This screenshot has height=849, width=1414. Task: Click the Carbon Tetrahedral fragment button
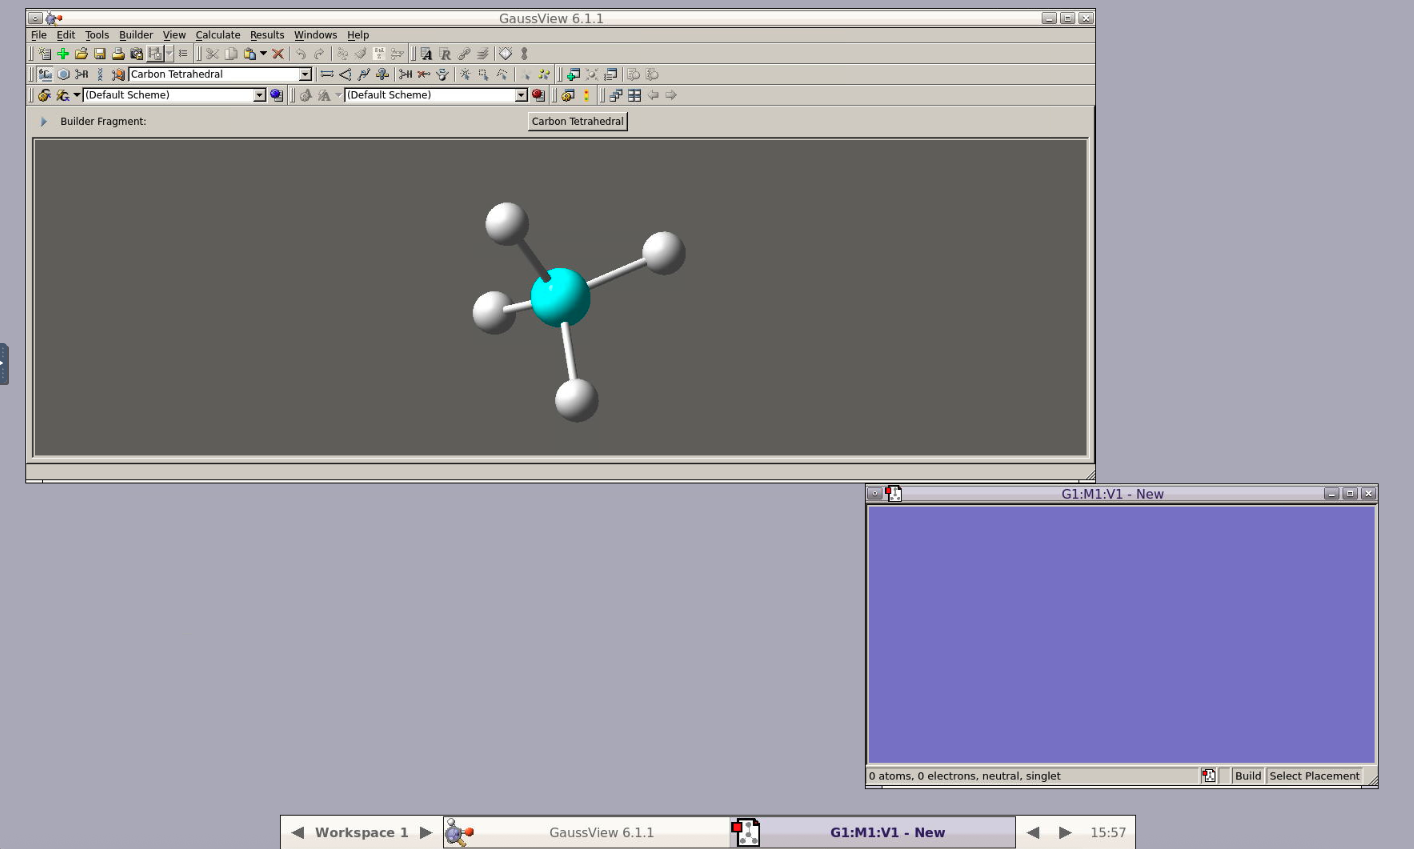click(x=578, y=121)
